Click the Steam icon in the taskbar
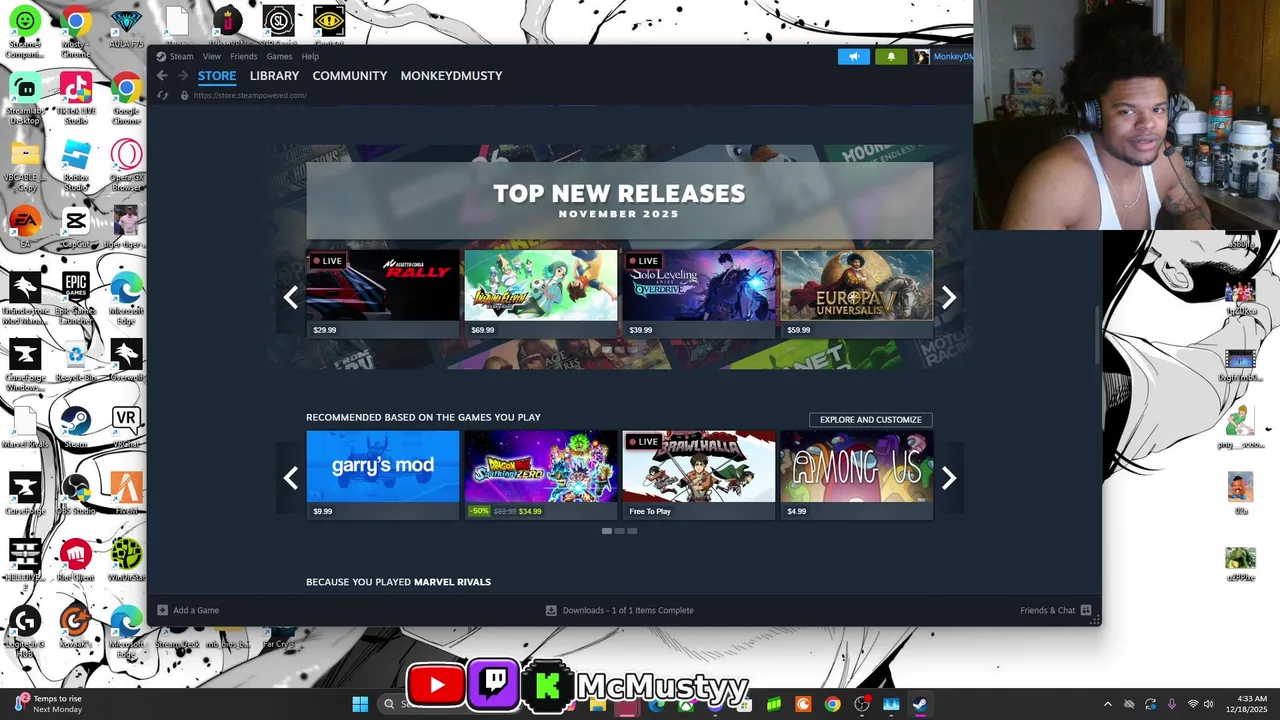1280x720 pixels. pos(920,704)
